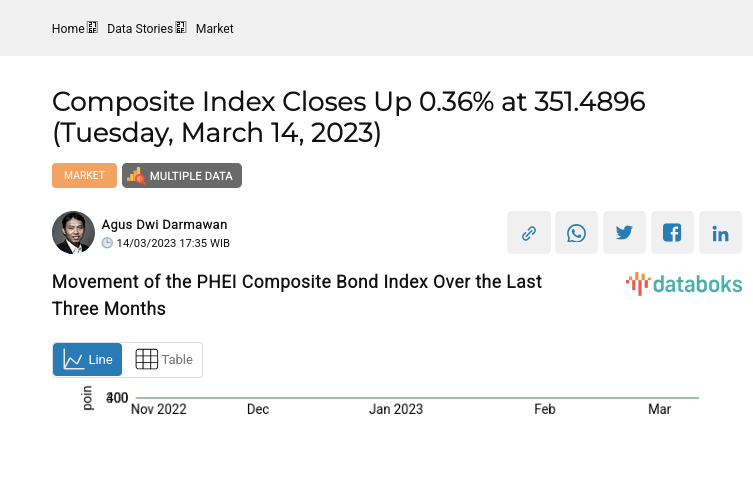
Task: Switch chart to Table view
Action: [163, 360]
